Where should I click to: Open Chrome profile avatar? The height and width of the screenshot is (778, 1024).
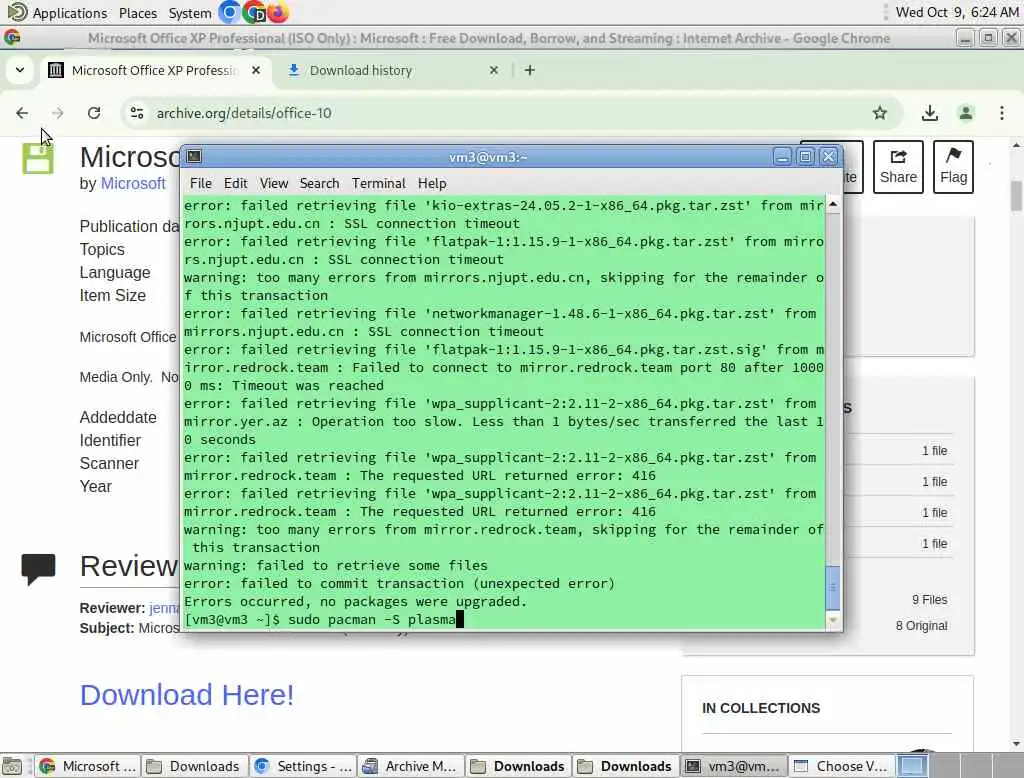pyautogui.click(x=966, y=113)
